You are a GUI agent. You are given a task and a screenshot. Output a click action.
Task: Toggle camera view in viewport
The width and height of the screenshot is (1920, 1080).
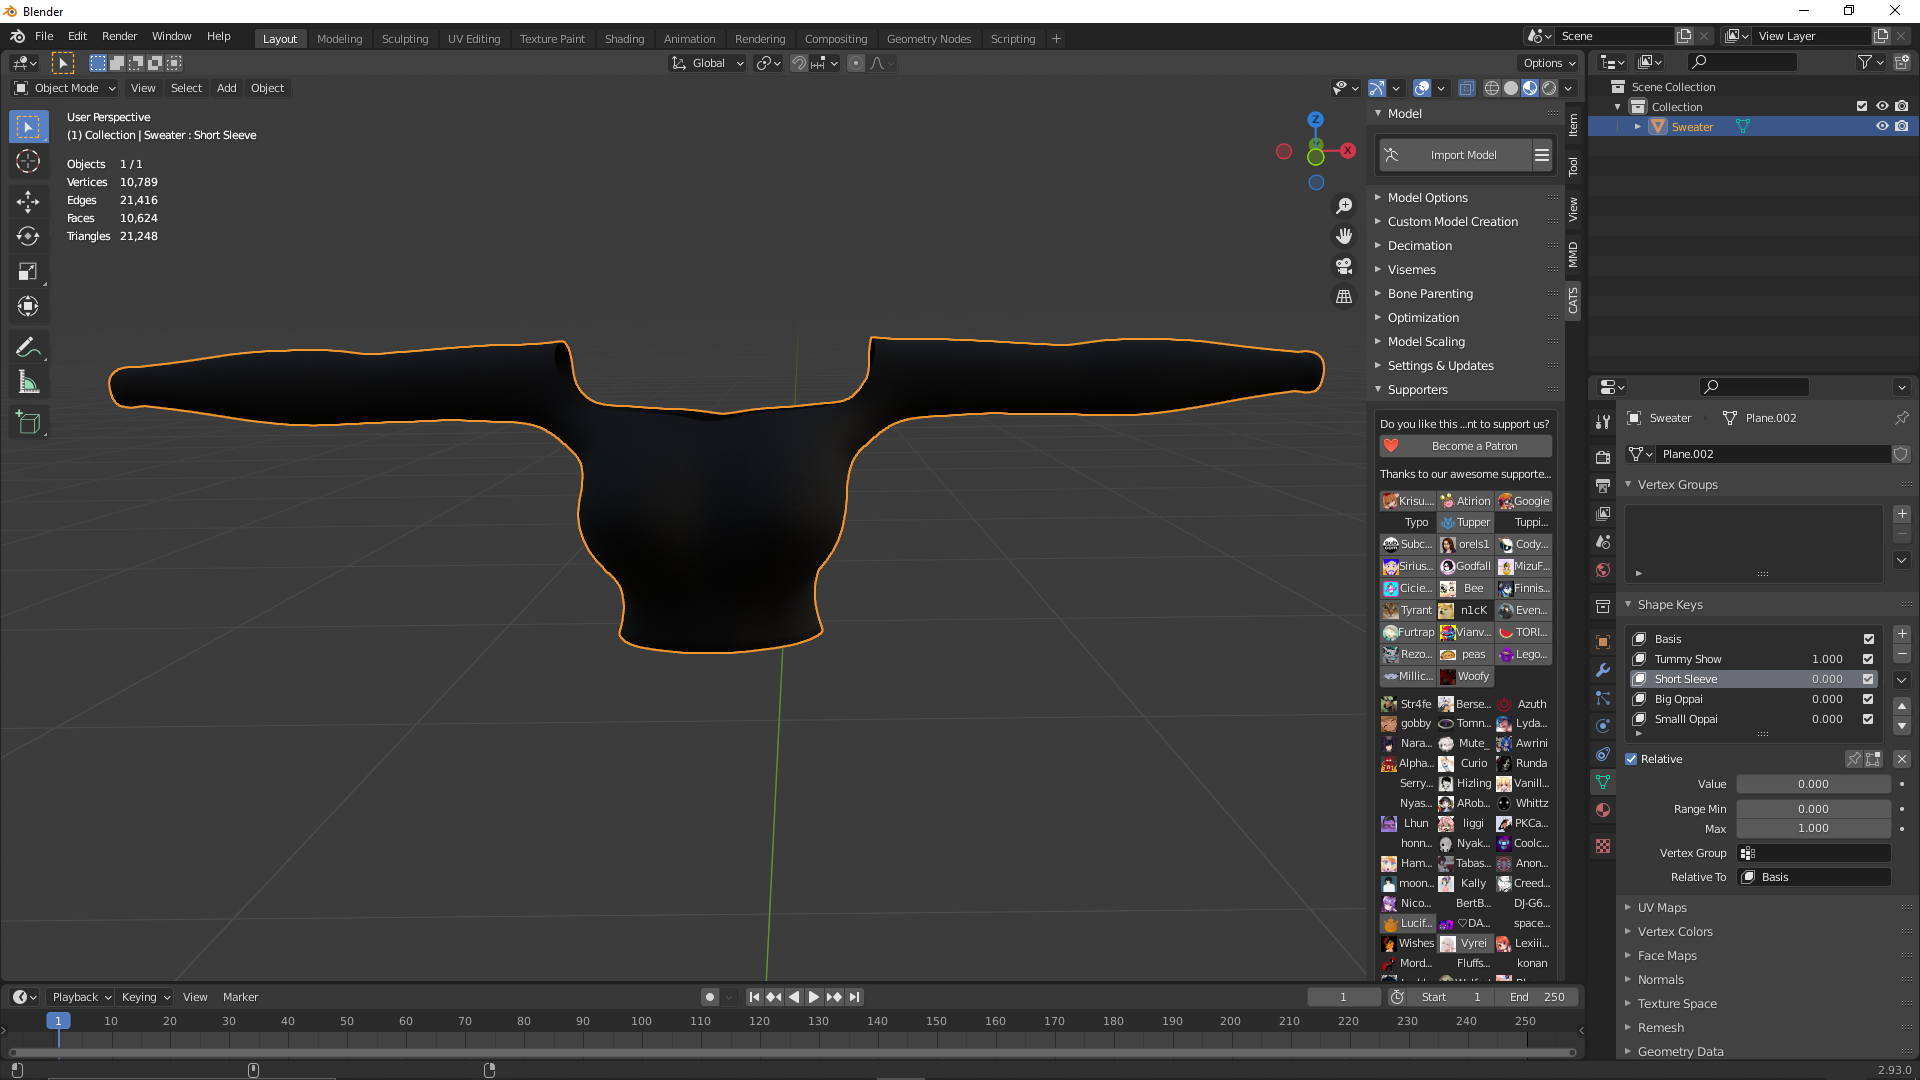click(x=1344, y=266)
